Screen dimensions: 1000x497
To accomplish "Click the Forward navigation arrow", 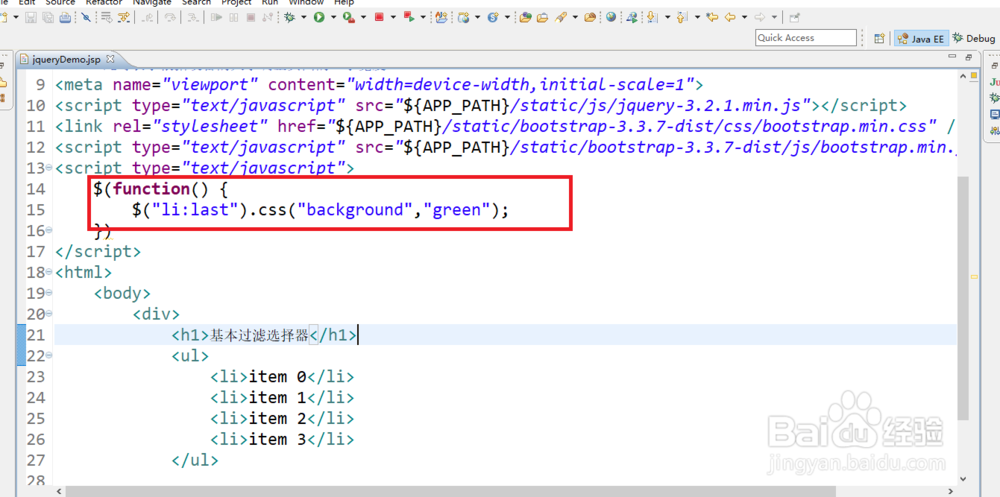I will tap(760, 17).
